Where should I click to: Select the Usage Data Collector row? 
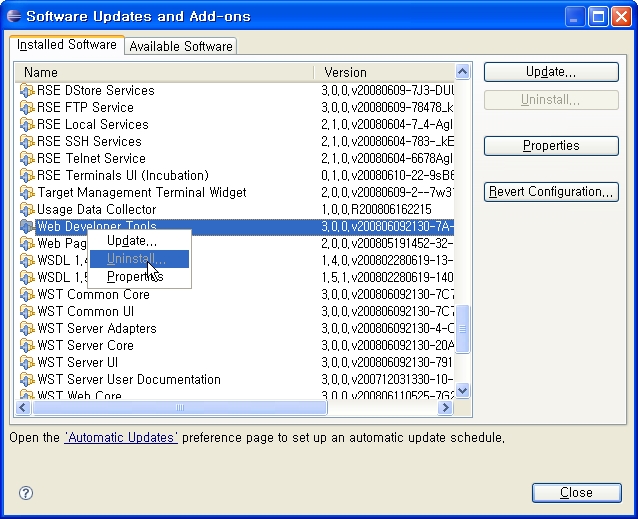(x=235, y=209)
